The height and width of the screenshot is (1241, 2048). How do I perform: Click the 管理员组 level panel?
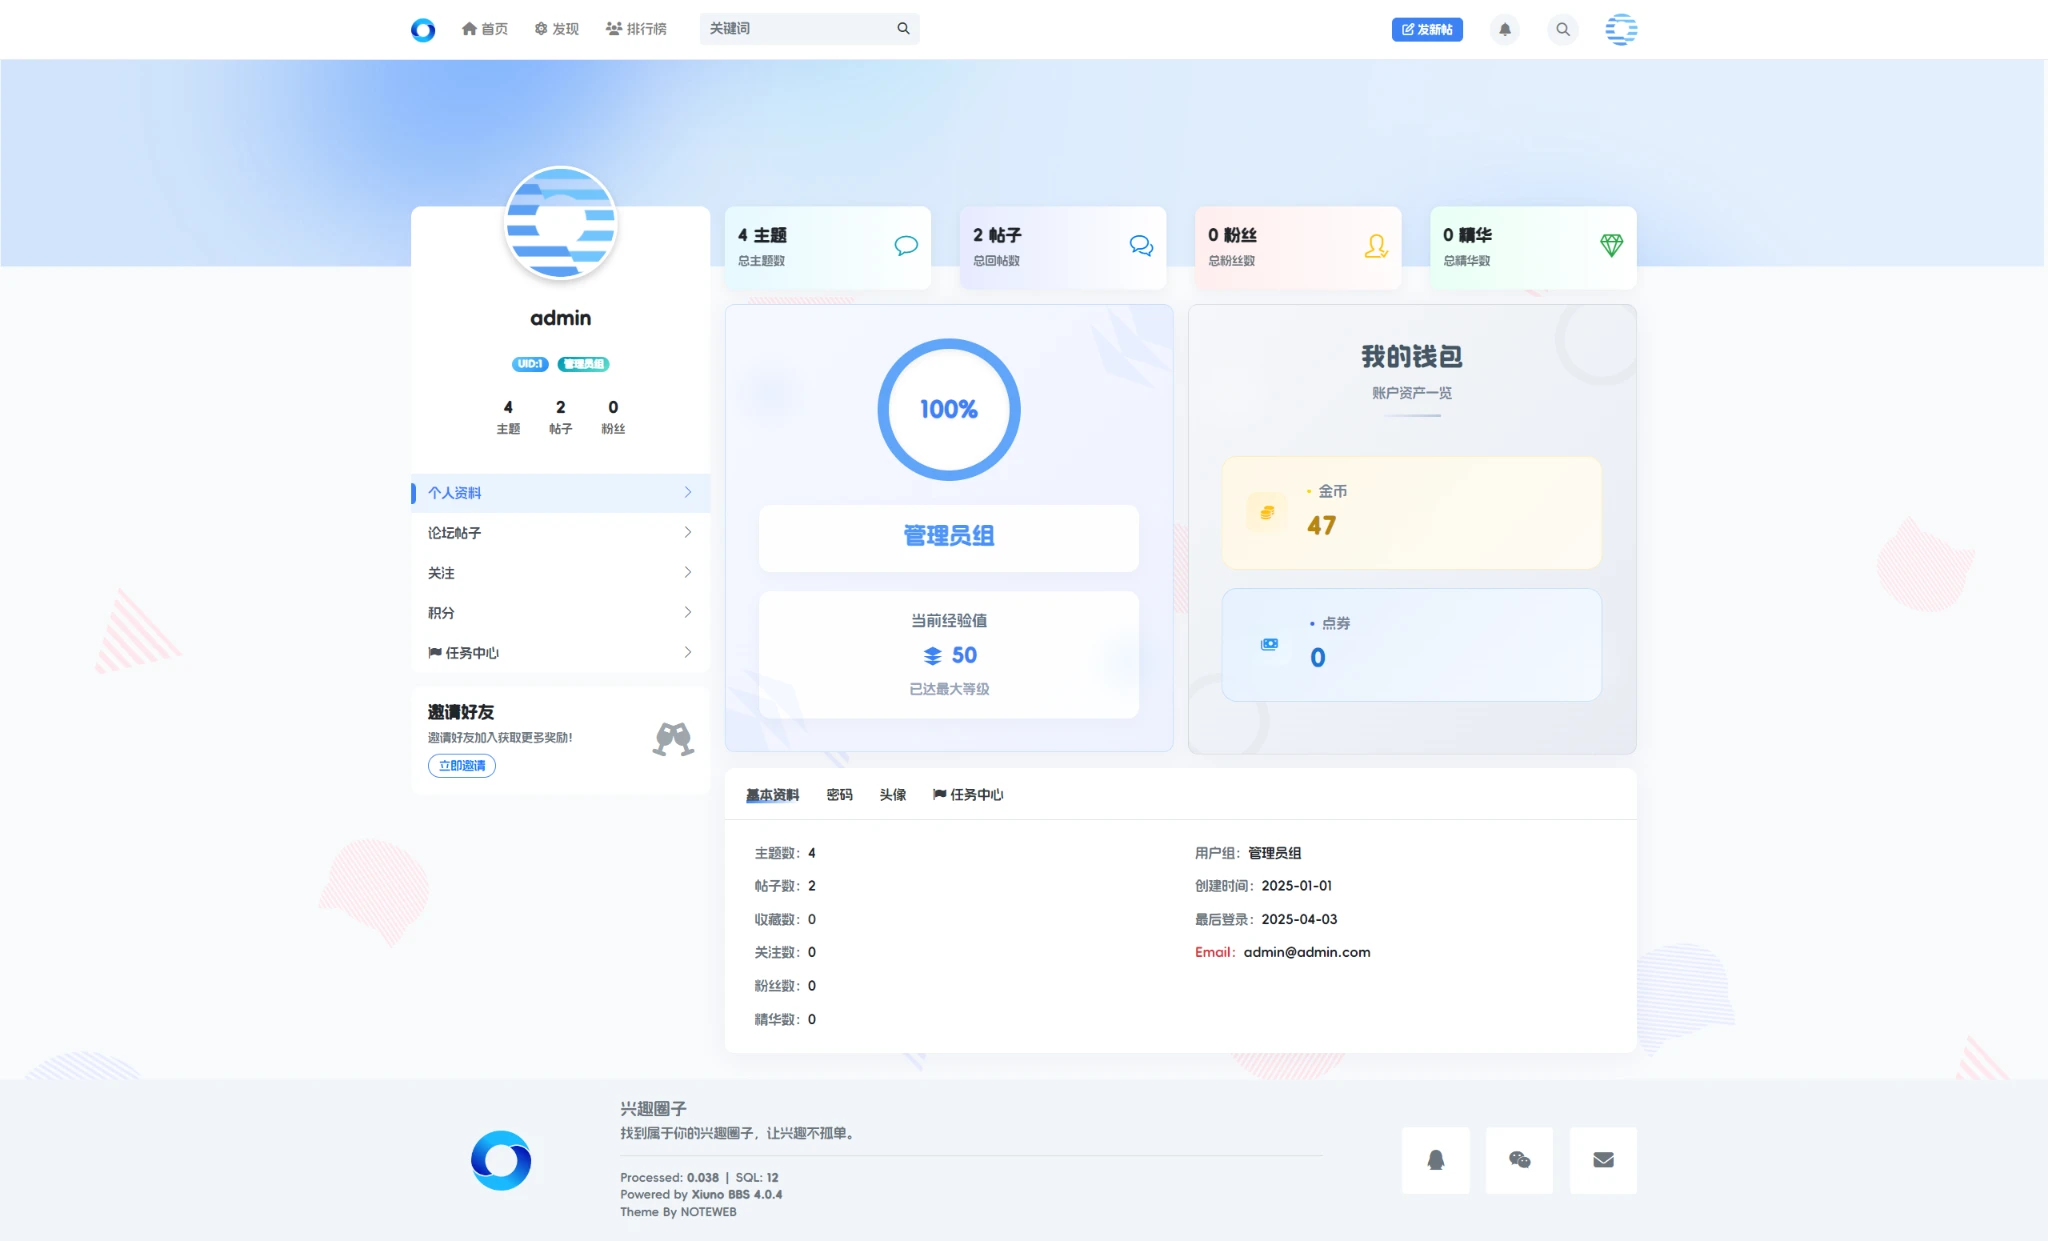tap(949, 538)
